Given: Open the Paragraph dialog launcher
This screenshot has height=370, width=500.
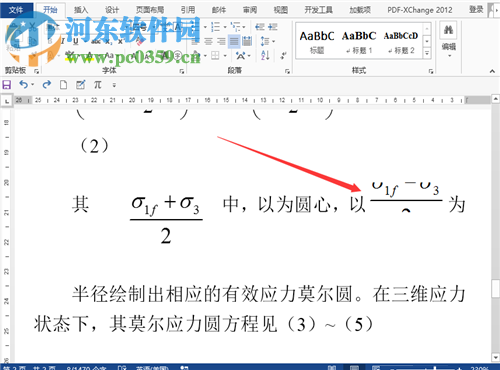Looking at the screenshot, I should click(287, 71).
